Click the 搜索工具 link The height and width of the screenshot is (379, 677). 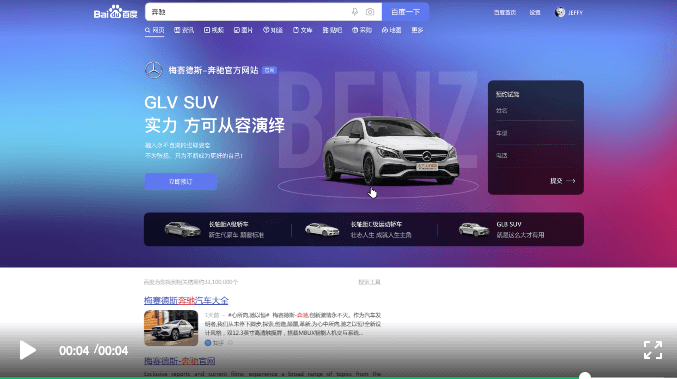point(369,282)
